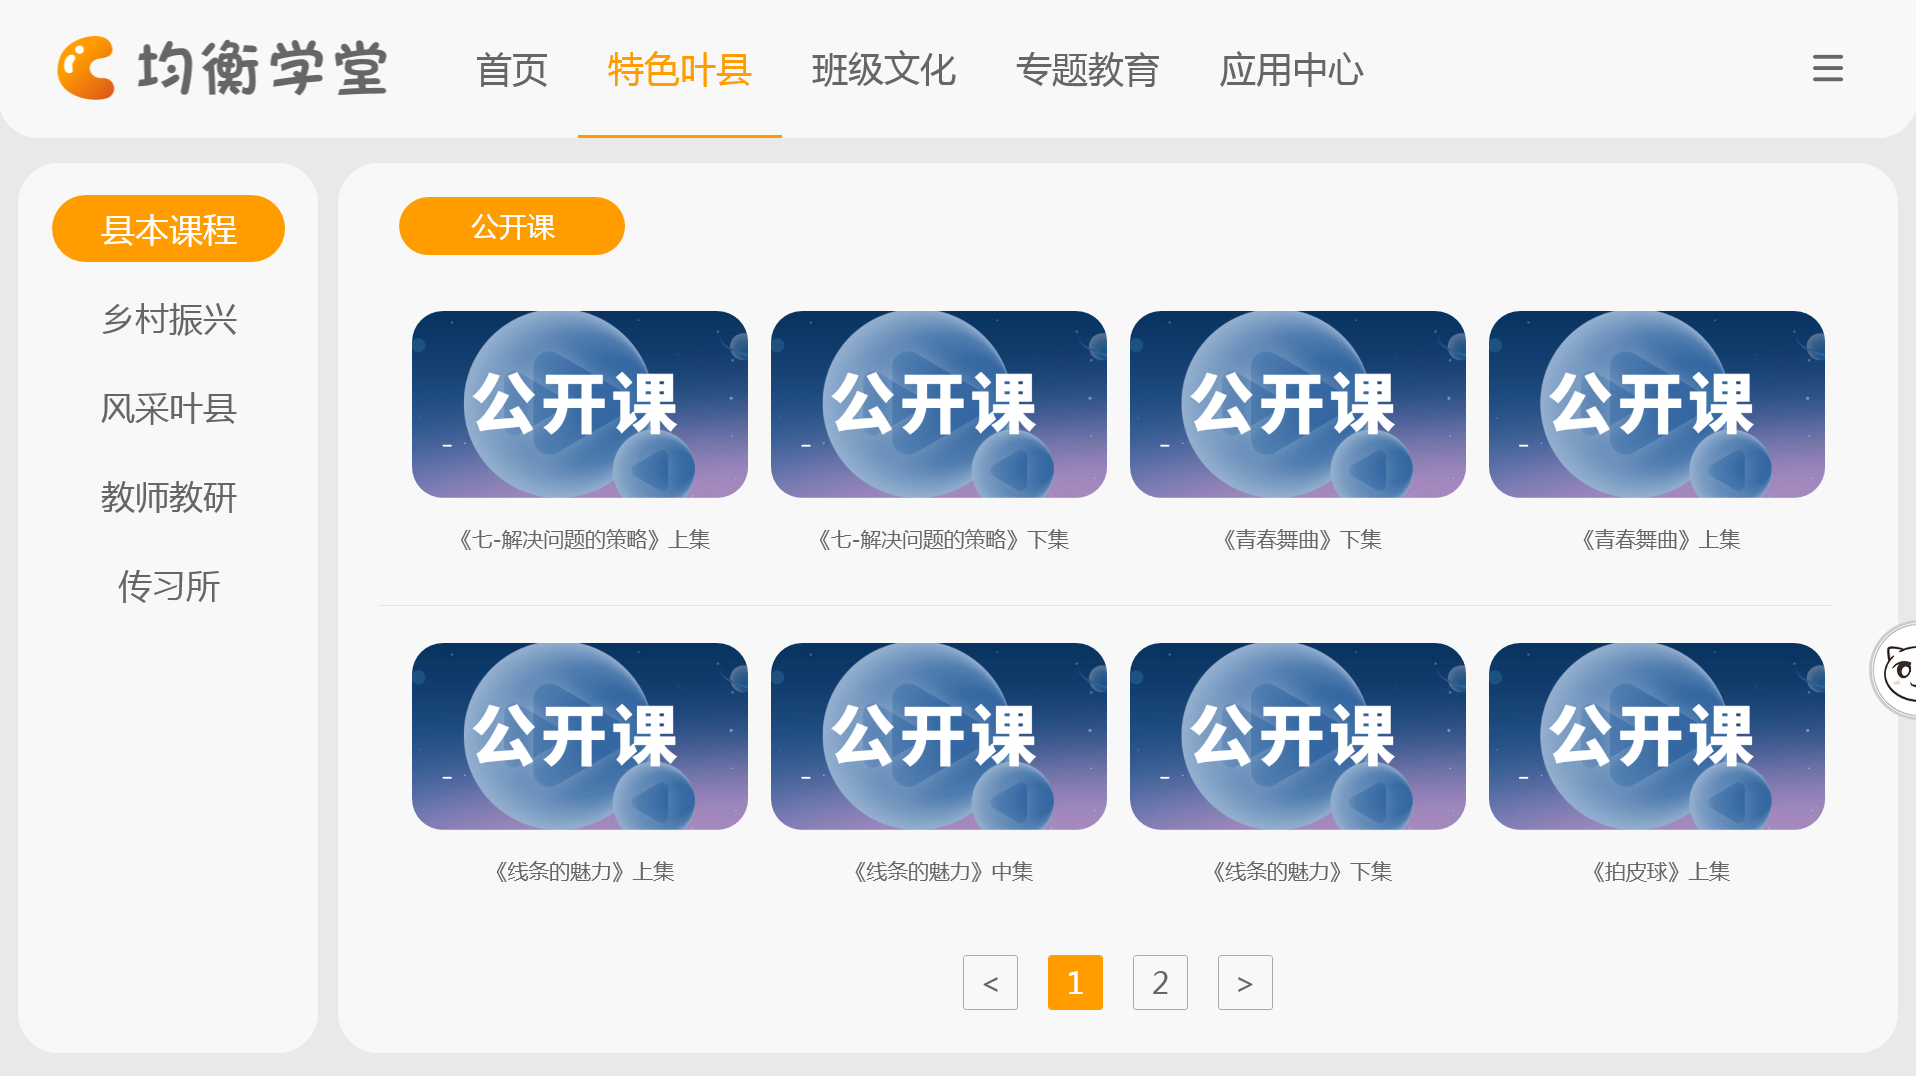The image size is (1916, 1076).
Task: Select 传习所 in the sidebar
Action: coord(168,586)
